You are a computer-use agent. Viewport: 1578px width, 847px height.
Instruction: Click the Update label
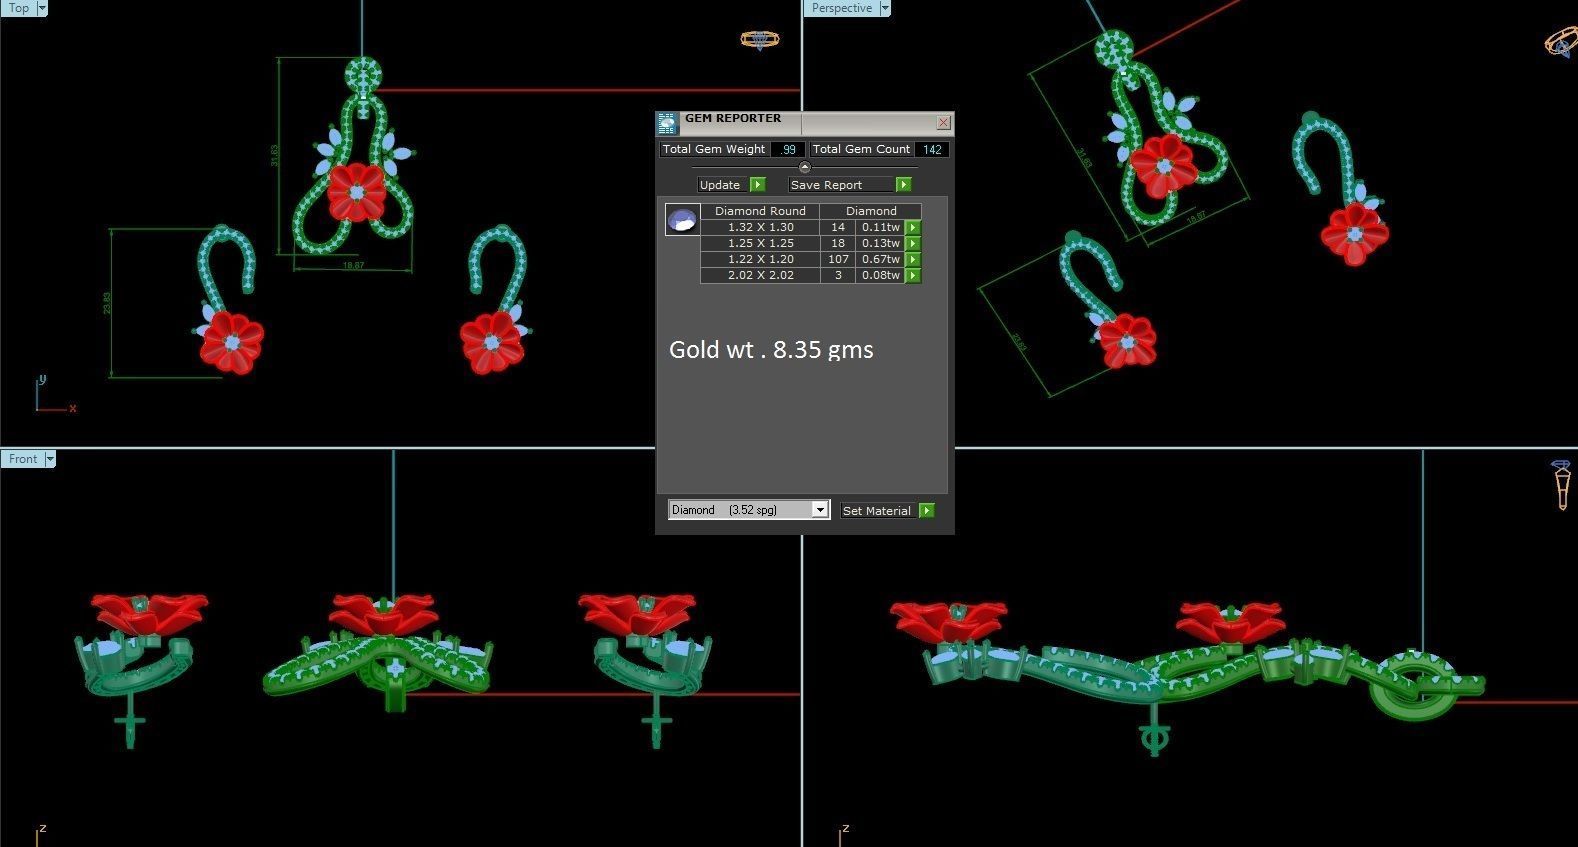coord(720,185)
